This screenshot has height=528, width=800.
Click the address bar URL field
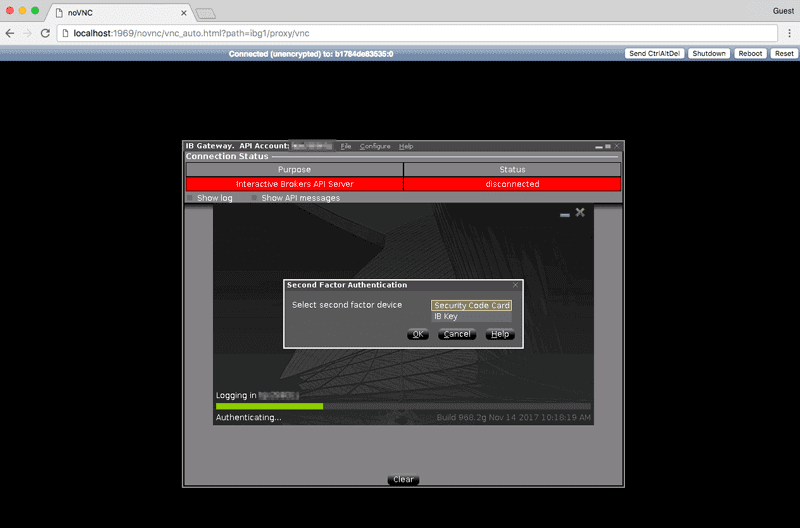click(x=417, y=33)
